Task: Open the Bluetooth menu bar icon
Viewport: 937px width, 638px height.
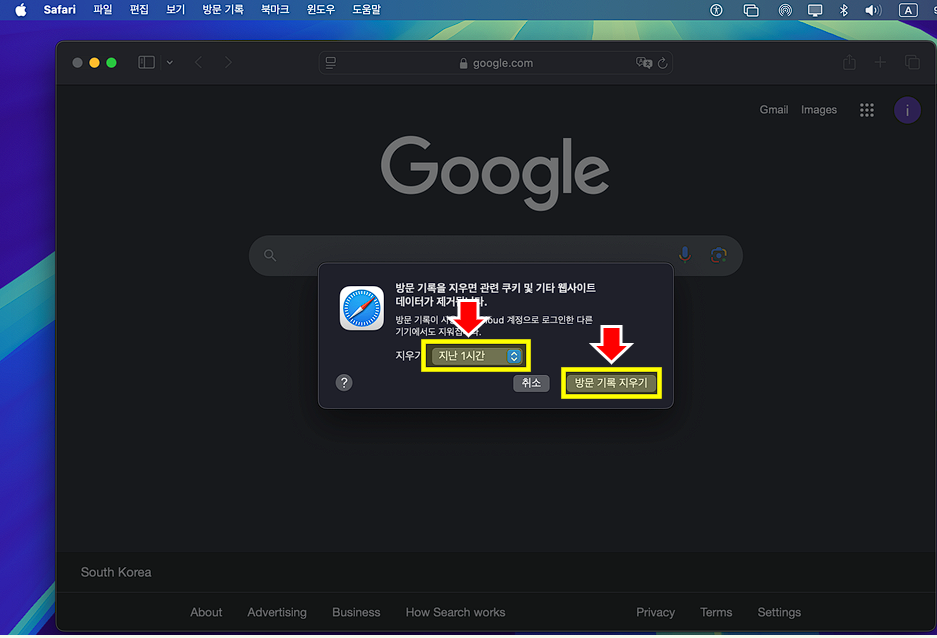Action: [844, 10]
